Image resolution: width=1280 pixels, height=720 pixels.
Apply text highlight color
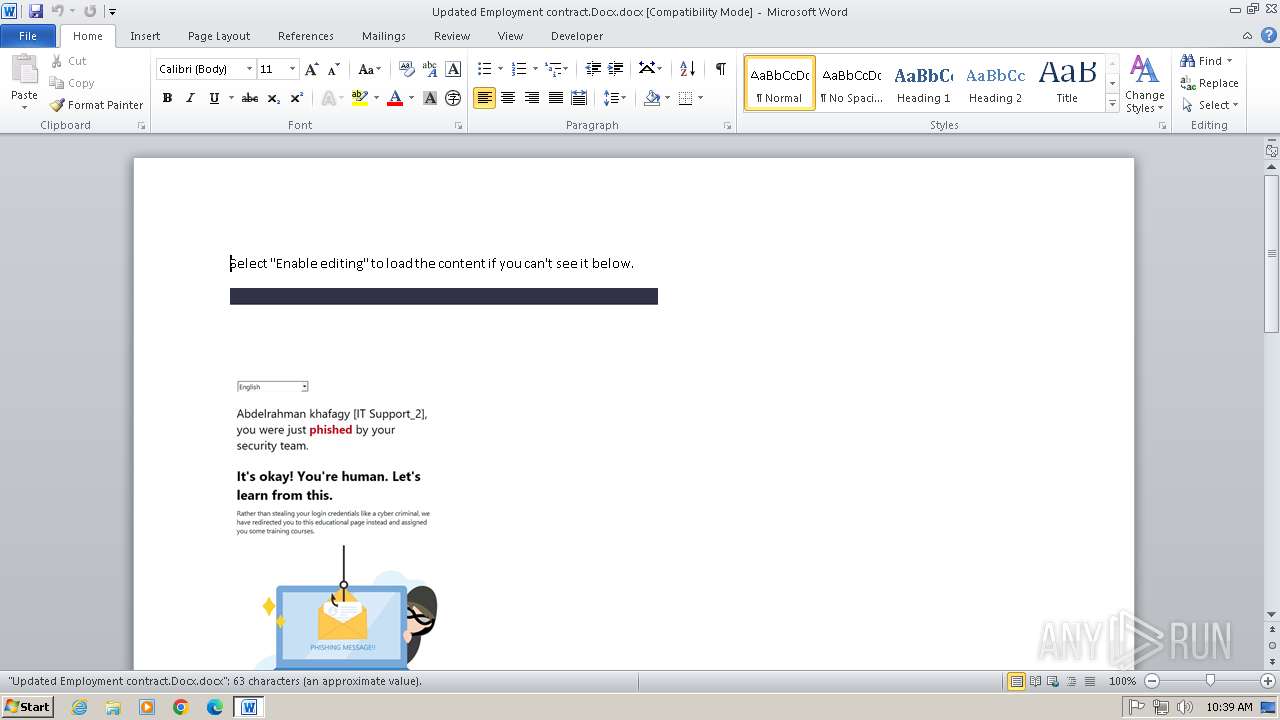tap(360, 98)
